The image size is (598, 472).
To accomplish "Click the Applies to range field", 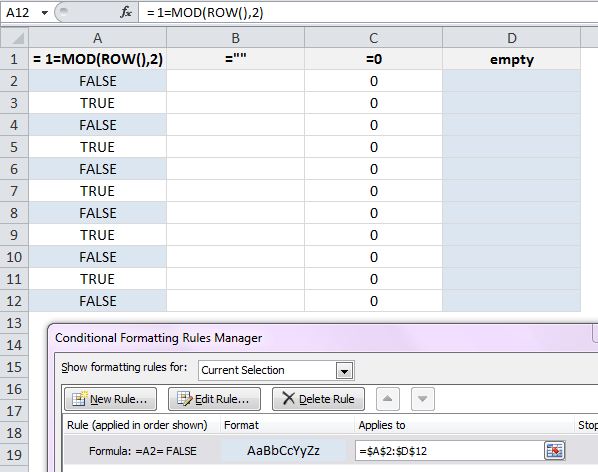I will (x=449, y=451).
